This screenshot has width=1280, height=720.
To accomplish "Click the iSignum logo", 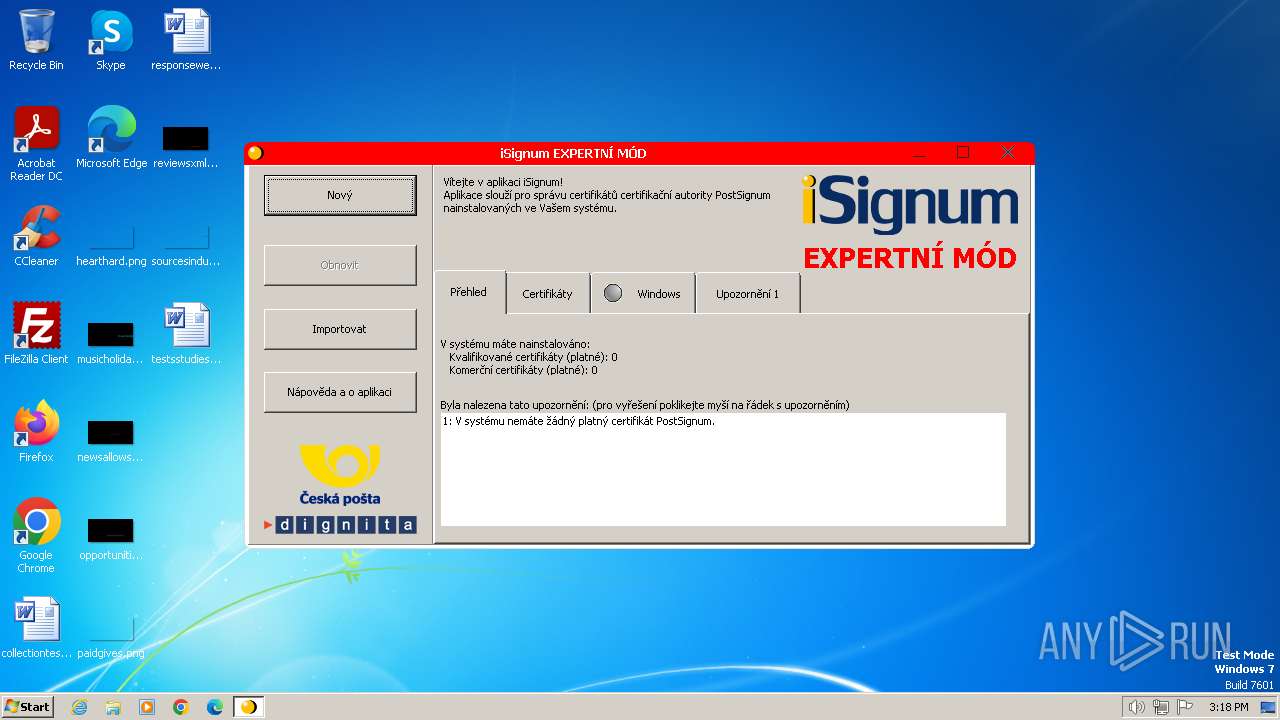I will point(910,204).
